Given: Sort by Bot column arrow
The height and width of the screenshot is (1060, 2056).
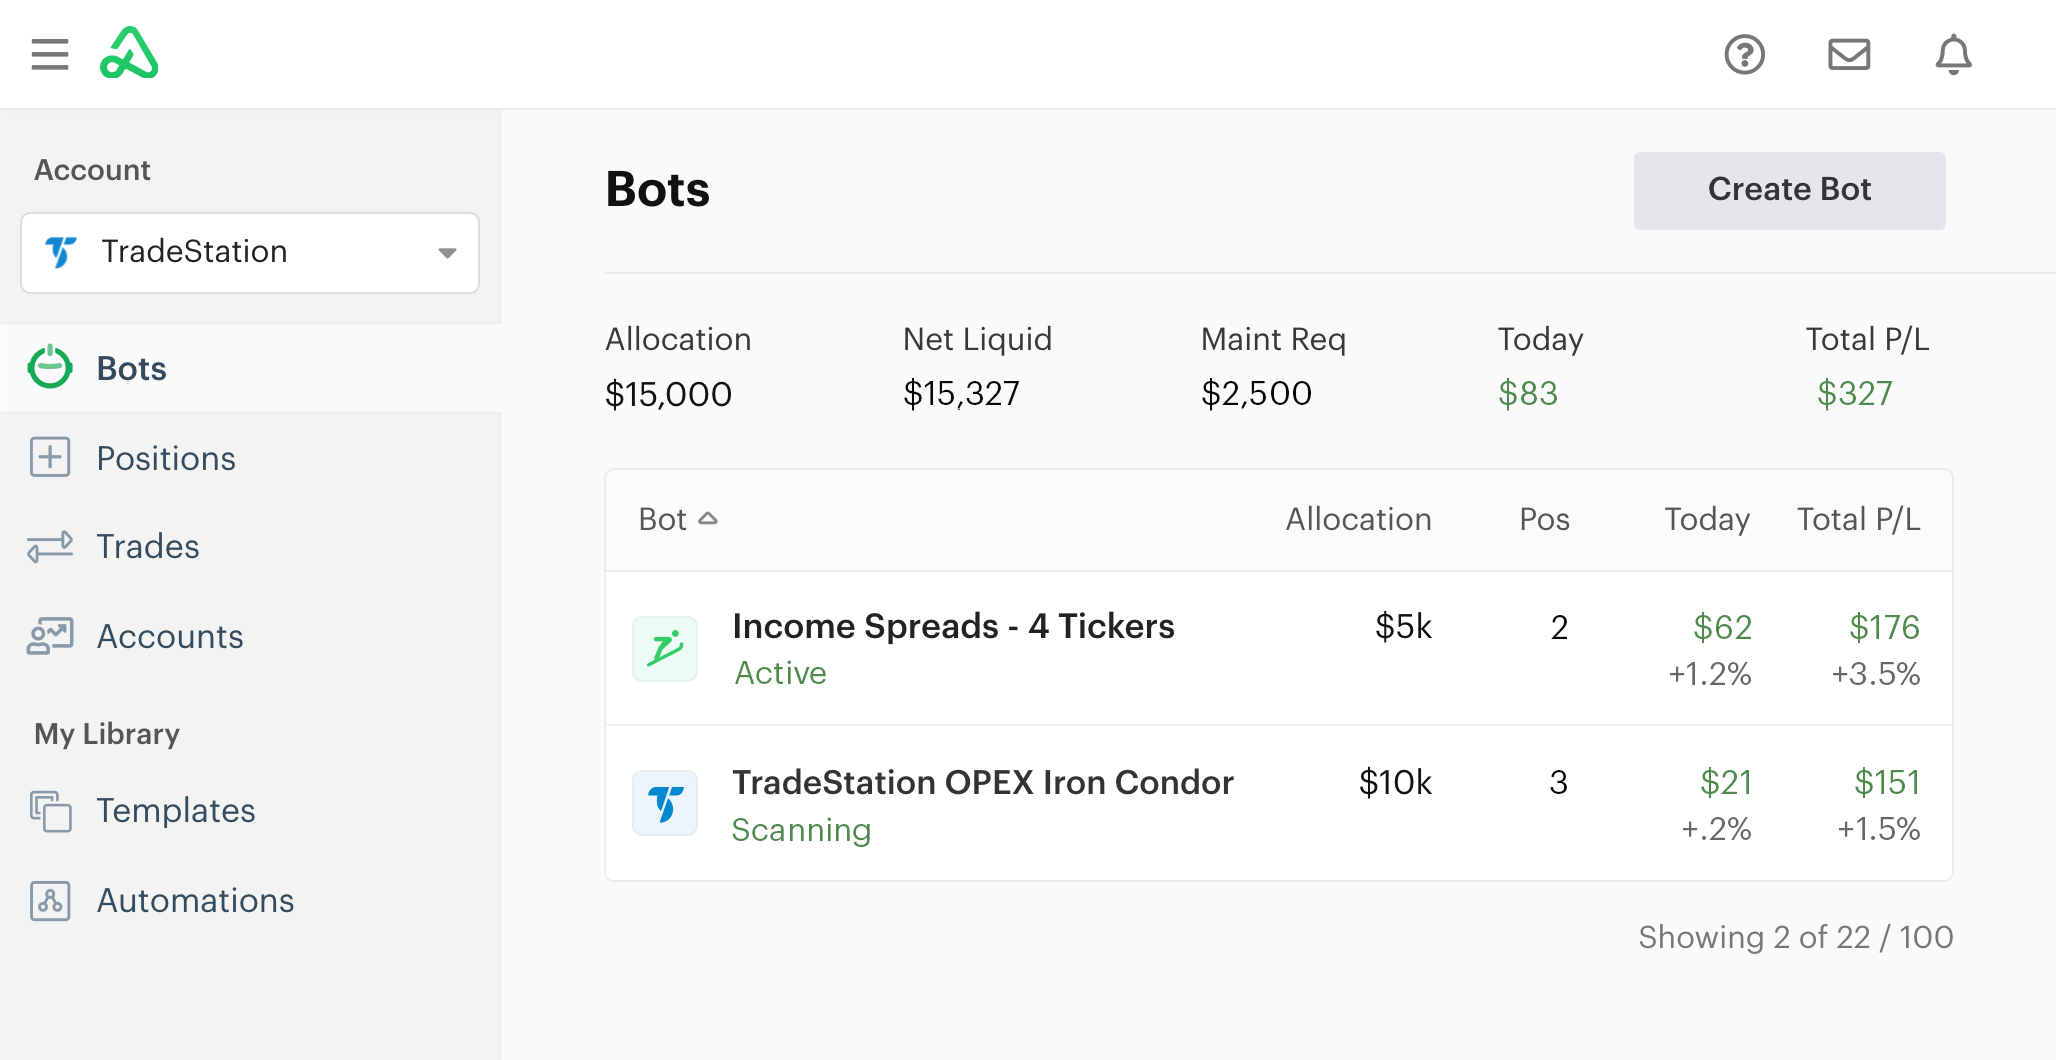Looking at the screenshot, I should [x=708, y=518].
